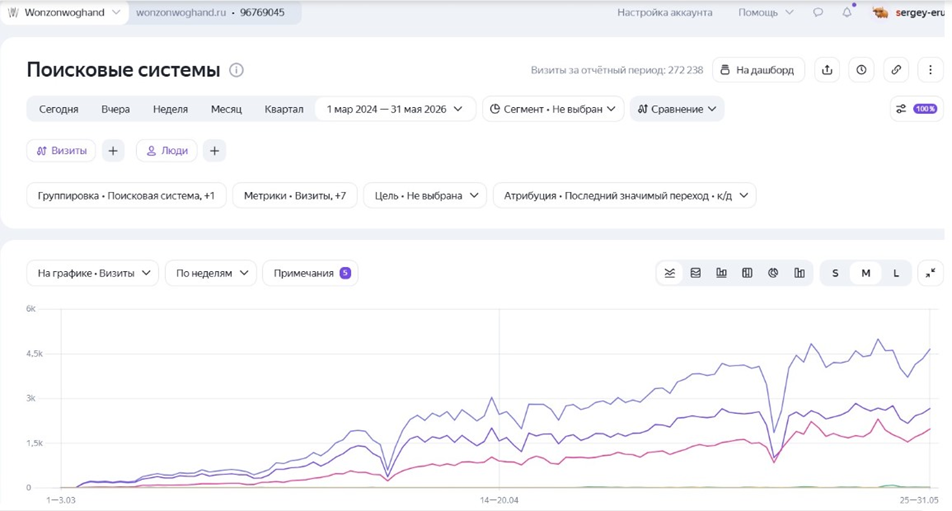Switch to the pie chart icon
The width and height of the screenshot is (952, 511).
click(773, 273)
